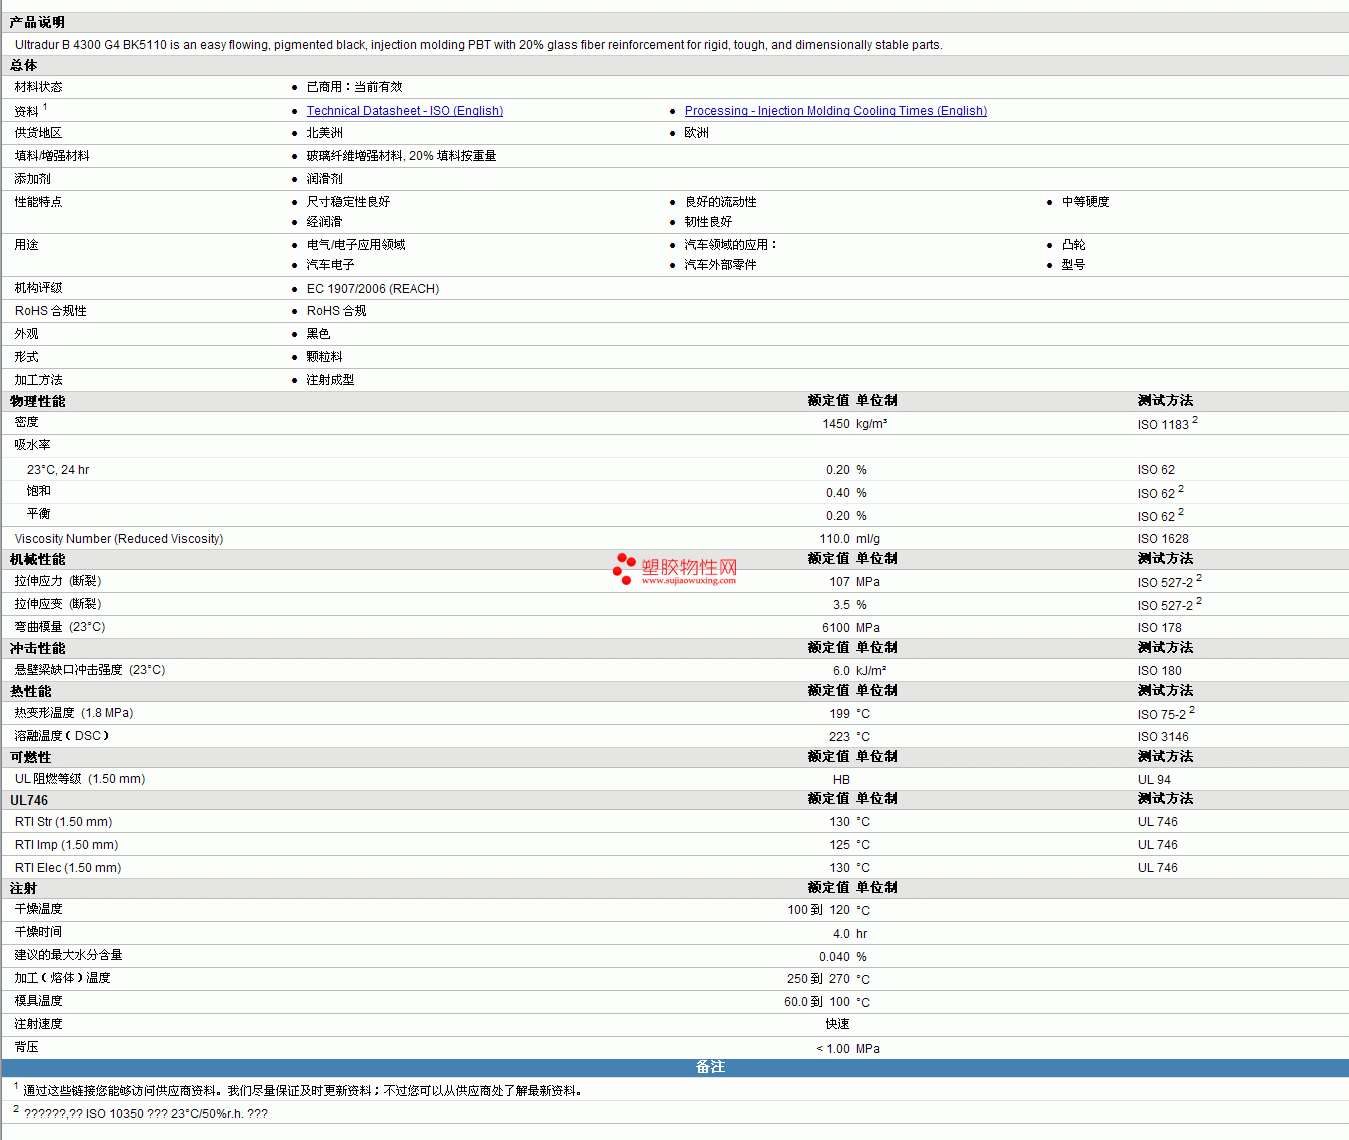Screen dimensions: 1349x1140
Task: Click the 物理性能 section header
Action: coord(37,401)
